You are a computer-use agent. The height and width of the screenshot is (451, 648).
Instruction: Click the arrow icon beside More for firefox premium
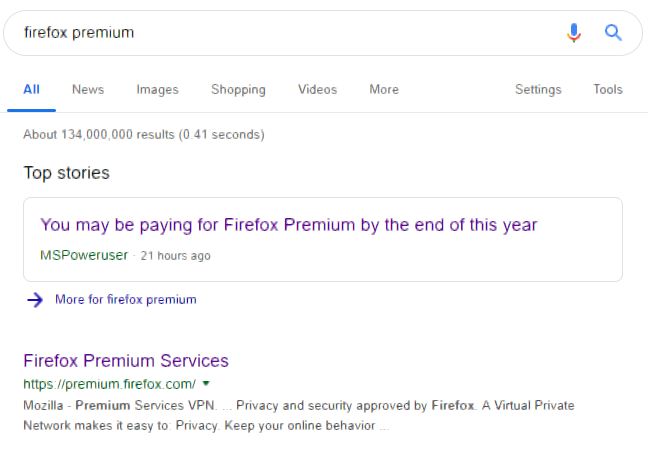click(x=35, y=300)
